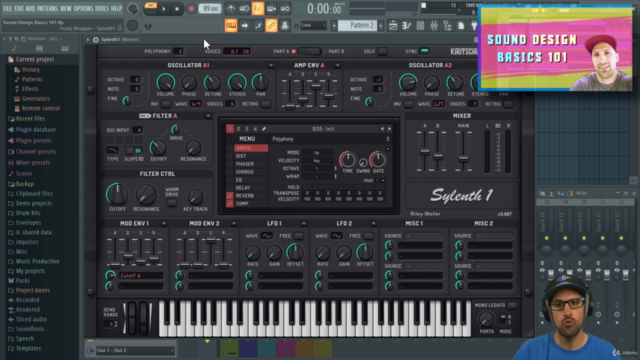Toggle the overdub blend recording icon
Image resolution: width=640 pixels, height=360 pixels.
click(x=271, y=9)
